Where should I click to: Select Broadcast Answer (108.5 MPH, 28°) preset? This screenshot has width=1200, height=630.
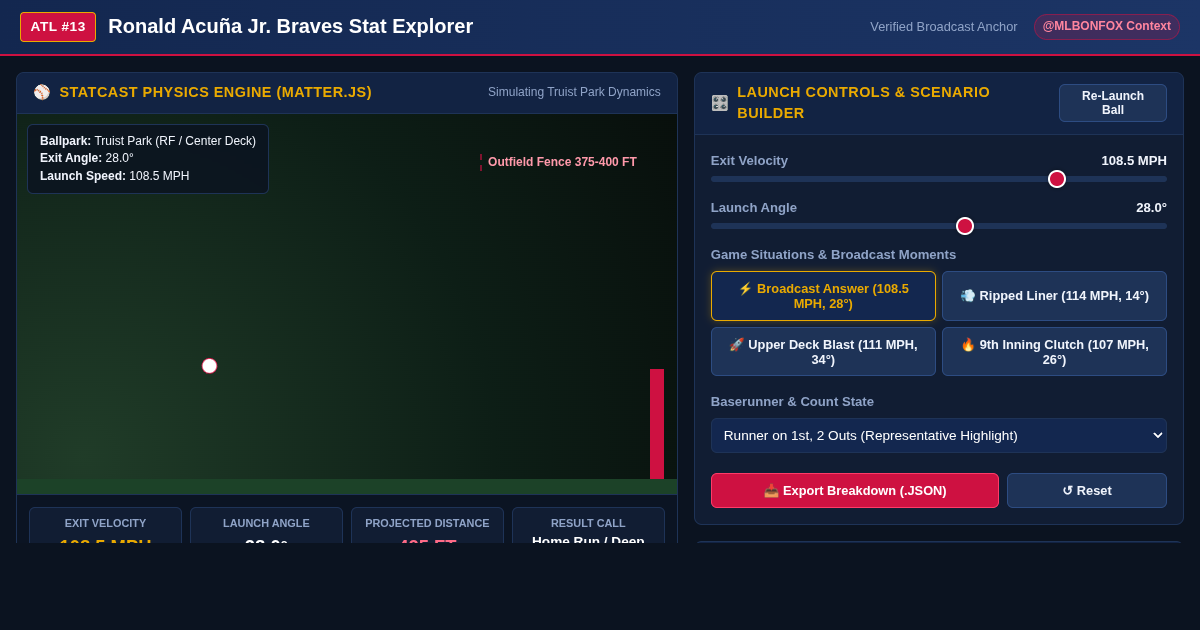pos(823,296)
